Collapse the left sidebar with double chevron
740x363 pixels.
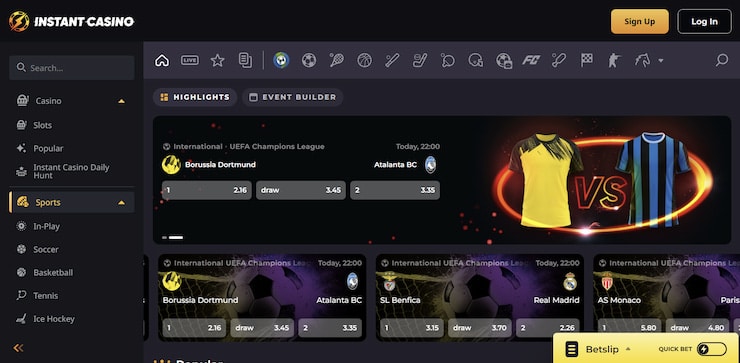pos(18,348)
